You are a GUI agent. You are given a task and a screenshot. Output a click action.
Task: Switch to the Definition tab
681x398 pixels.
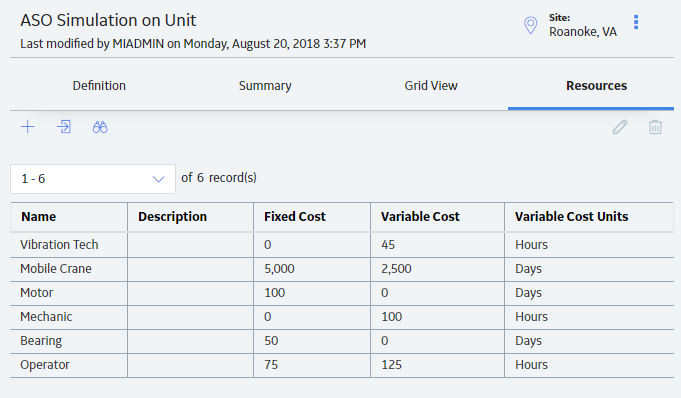pyautogui.click(x=99, y=86)
